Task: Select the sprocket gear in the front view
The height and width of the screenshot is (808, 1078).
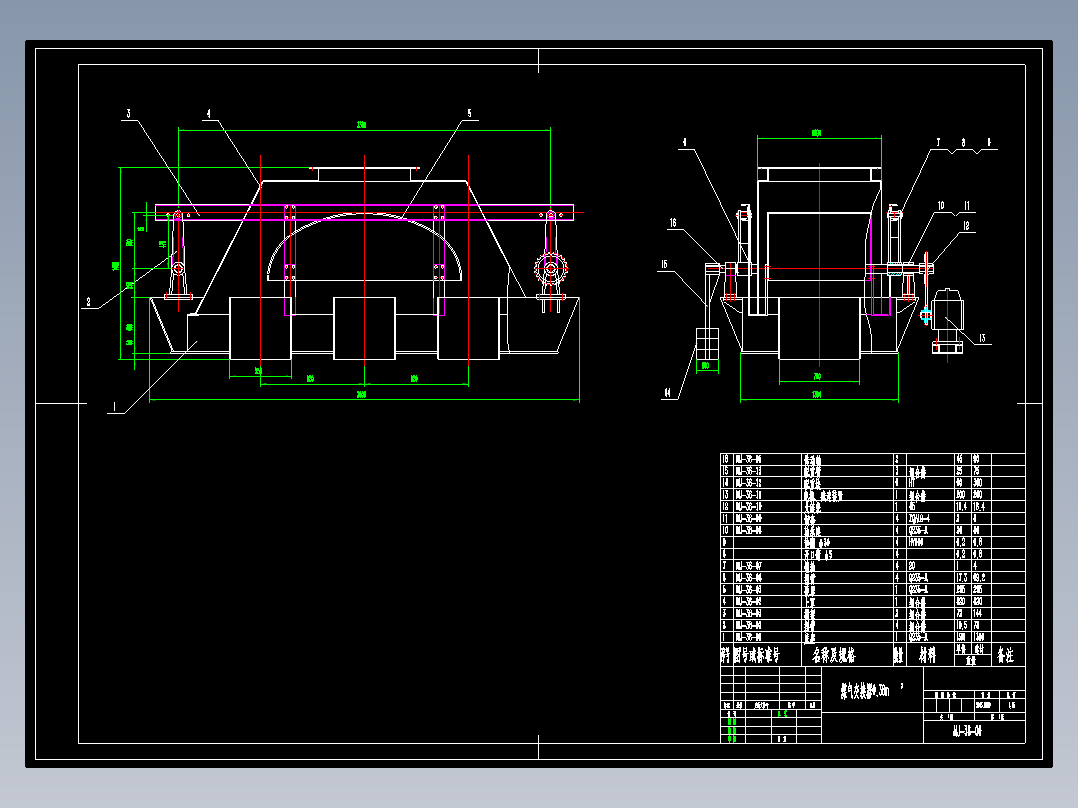Action: coord(550,269)
